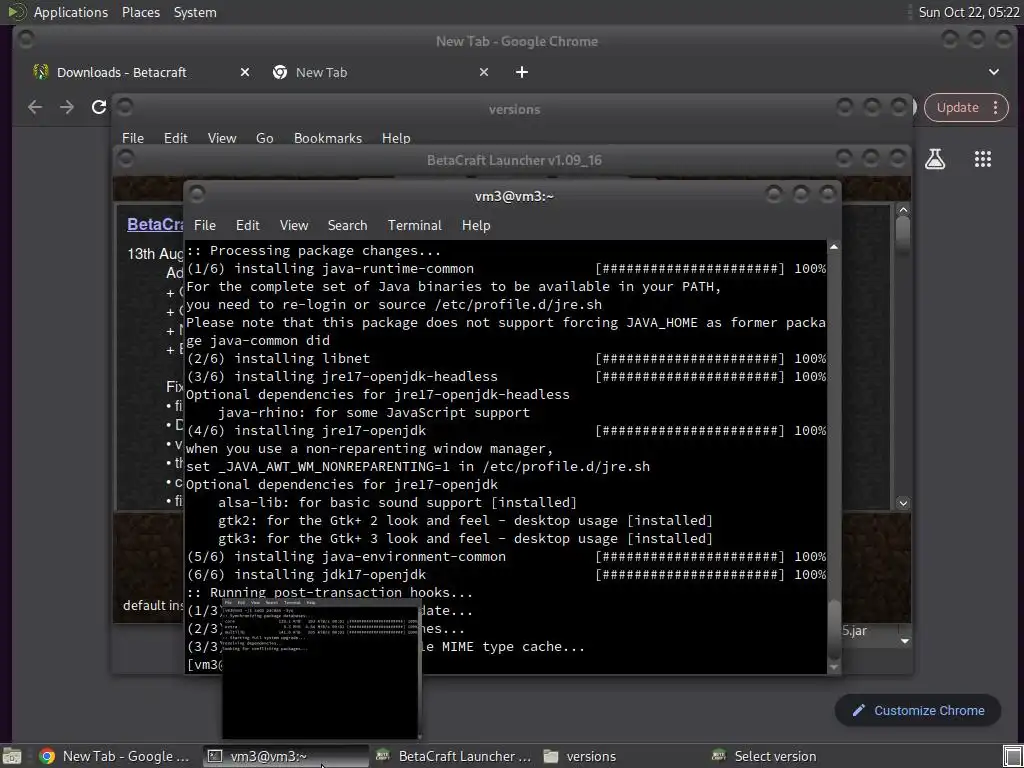Image resolution: width=1024 pixels, height=768 pixels.
Task: Open the .jar version dropdown in launcher
Action: [x=904, y=641]
